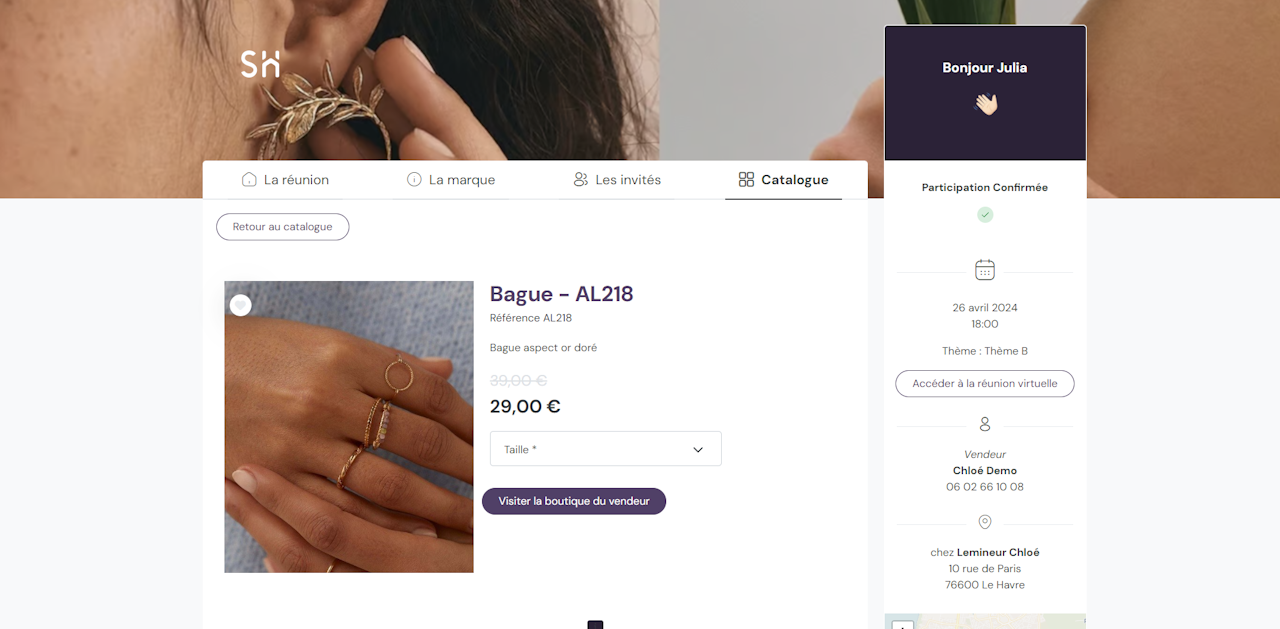
Task: Click Retour au catalogue button
Action: [282, 227]
